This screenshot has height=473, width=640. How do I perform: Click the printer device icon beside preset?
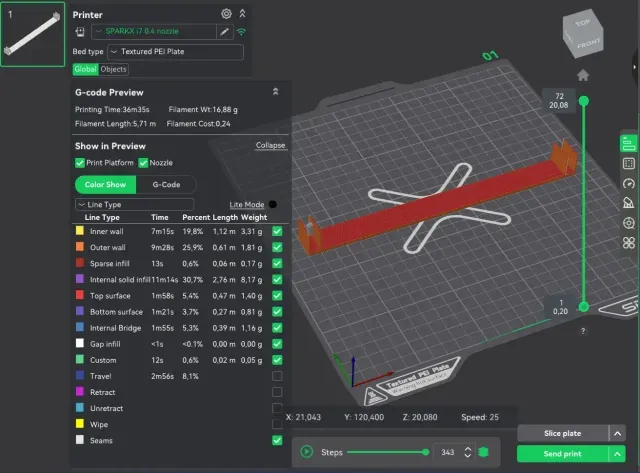click(80, 31)
